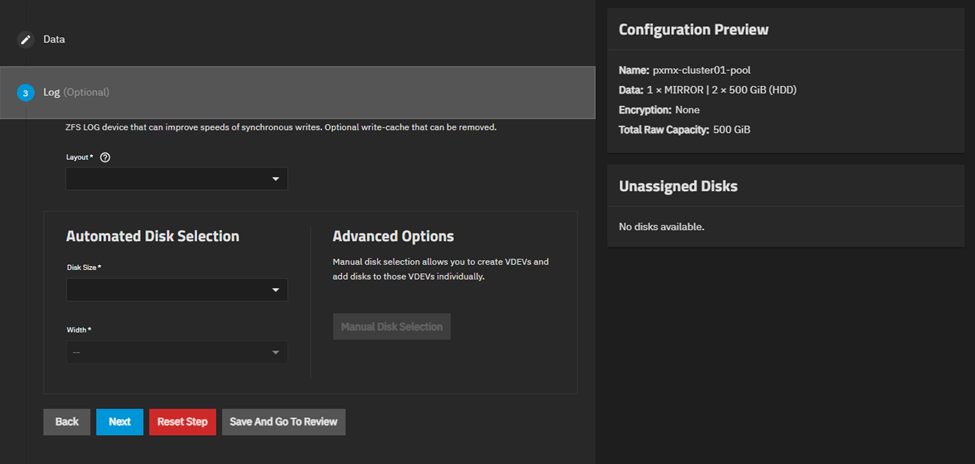Click the Back button

tap(67, 422)
